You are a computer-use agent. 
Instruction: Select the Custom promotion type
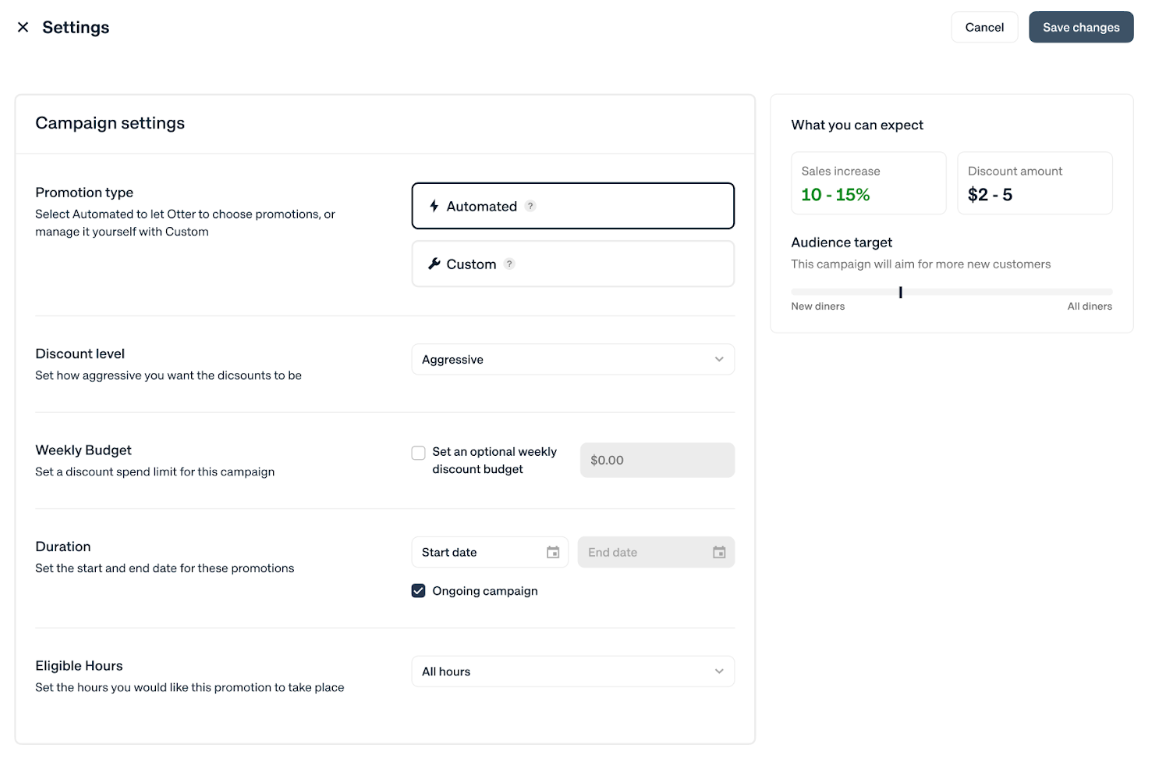[x=573, y=264]
